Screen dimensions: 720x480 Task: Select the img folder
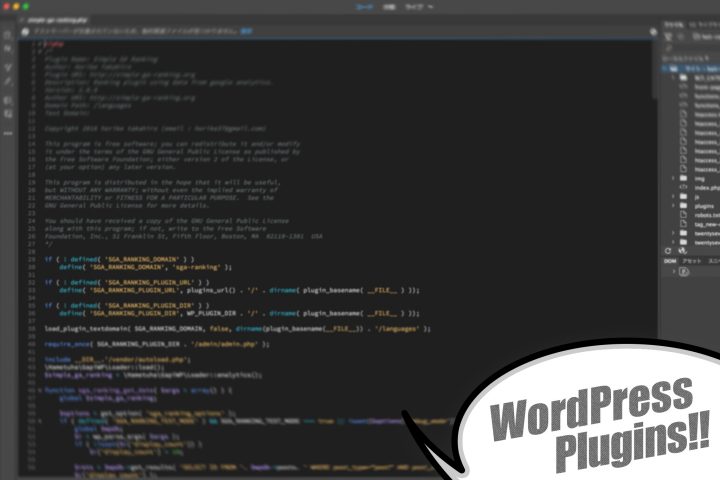(x=699, y=179)
